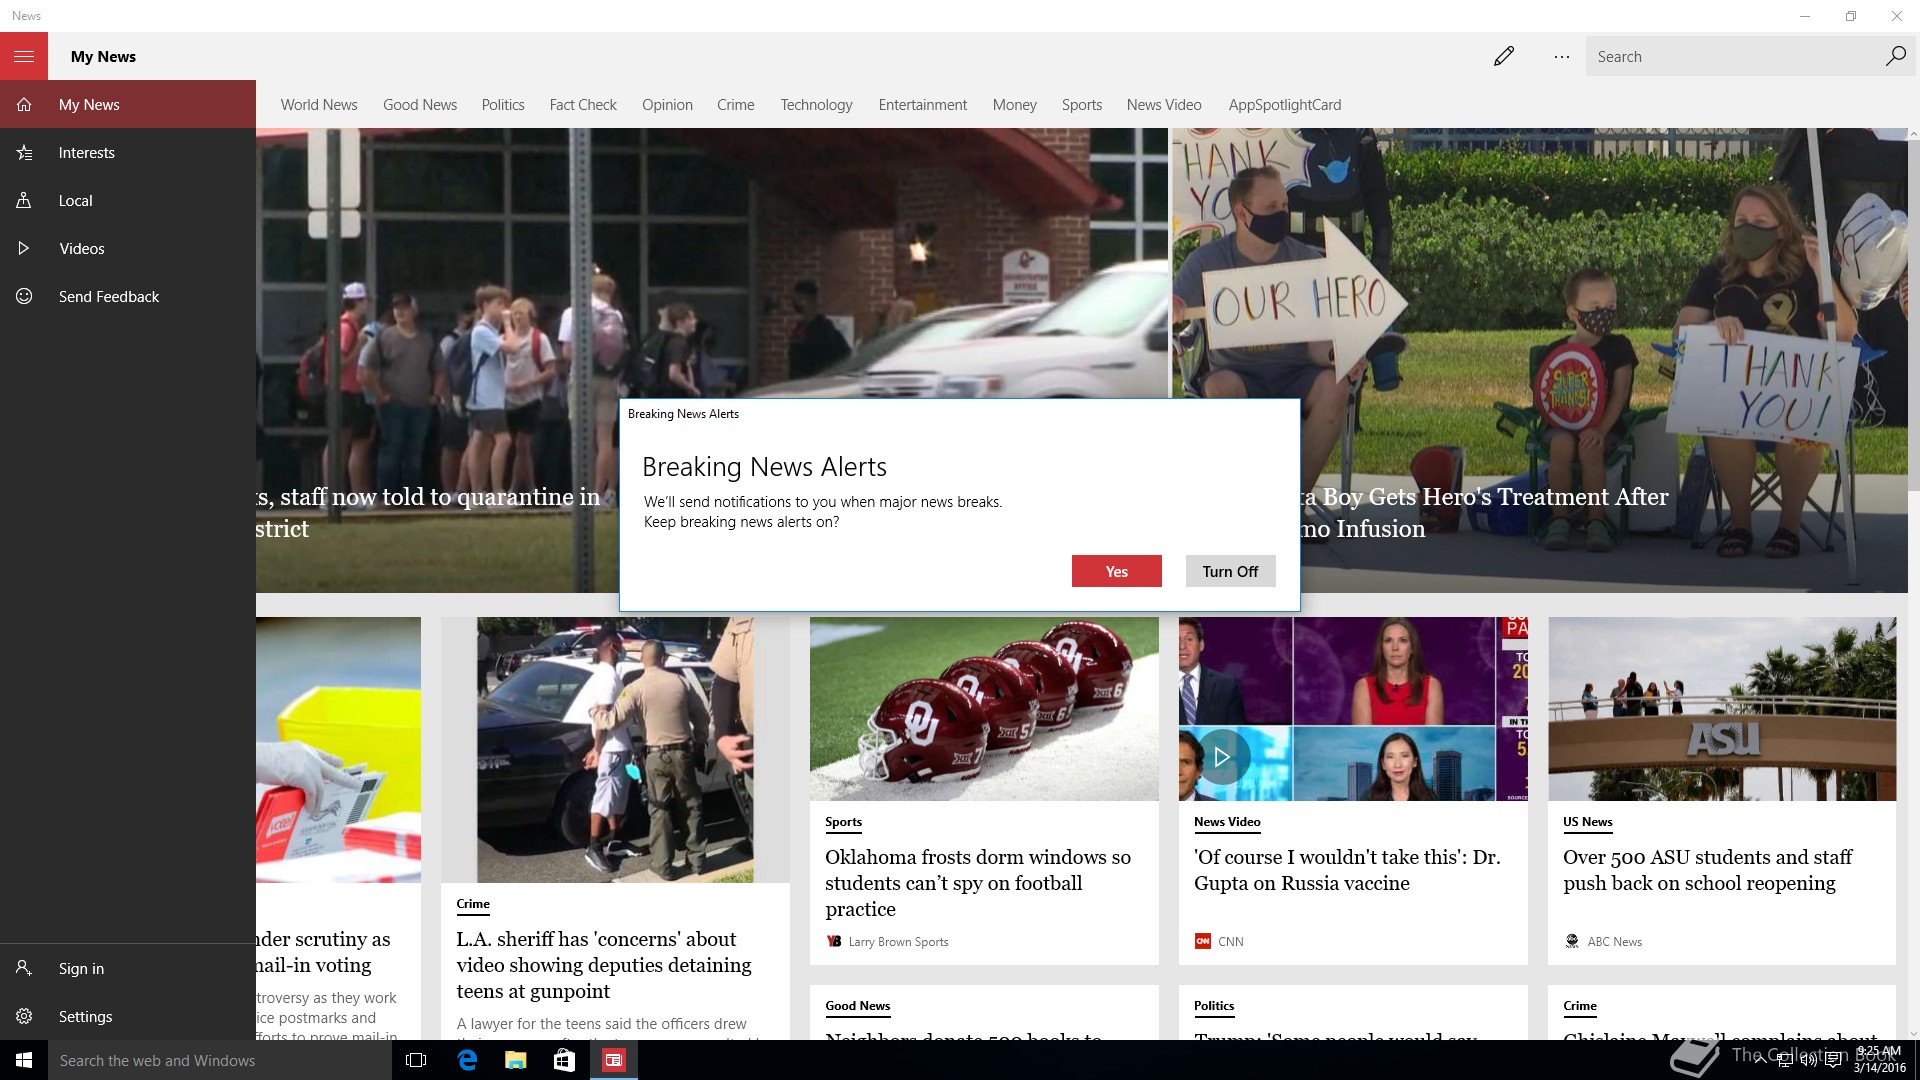Switch to the World News tab
This screenshot has width=1920, height=1080.
[x=319, y=105]
